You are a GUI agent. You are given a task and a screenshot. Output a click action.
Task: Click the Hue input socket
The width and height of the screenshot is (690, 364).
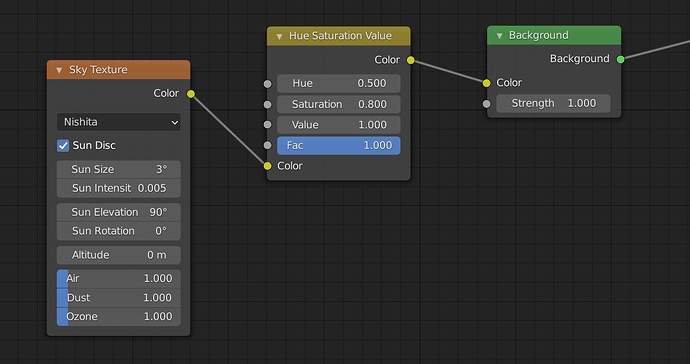pyautogui.click(x=268, y=84)
